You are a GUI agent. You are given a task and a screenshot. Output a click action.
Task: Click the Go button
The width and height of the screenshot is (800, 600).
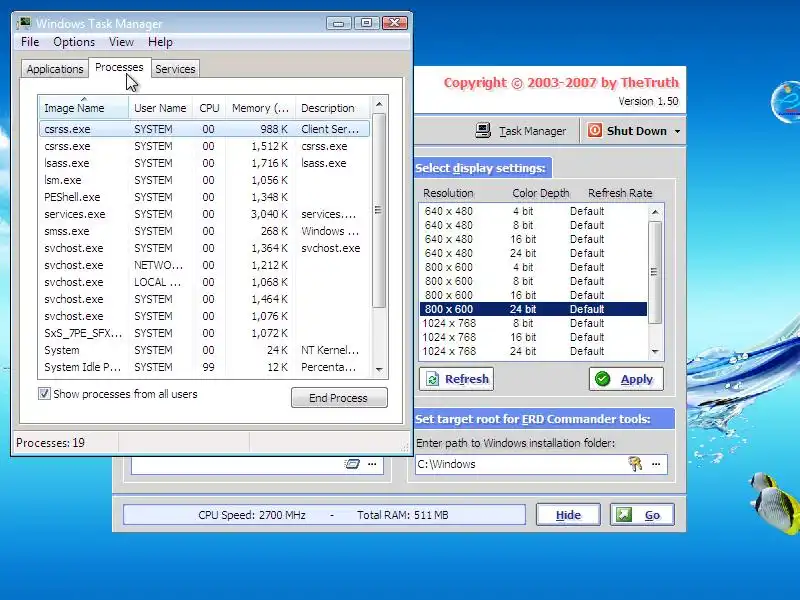(x=642, y=515)
